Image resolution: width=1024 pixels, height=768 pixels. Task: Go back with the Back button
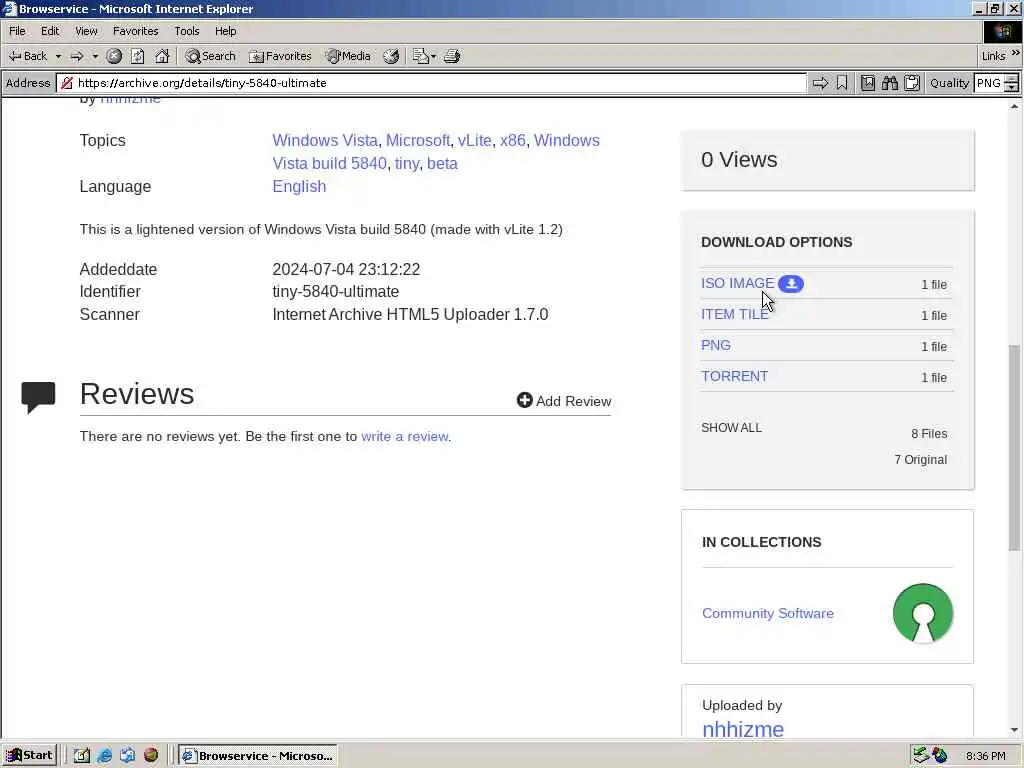[27, 56]
